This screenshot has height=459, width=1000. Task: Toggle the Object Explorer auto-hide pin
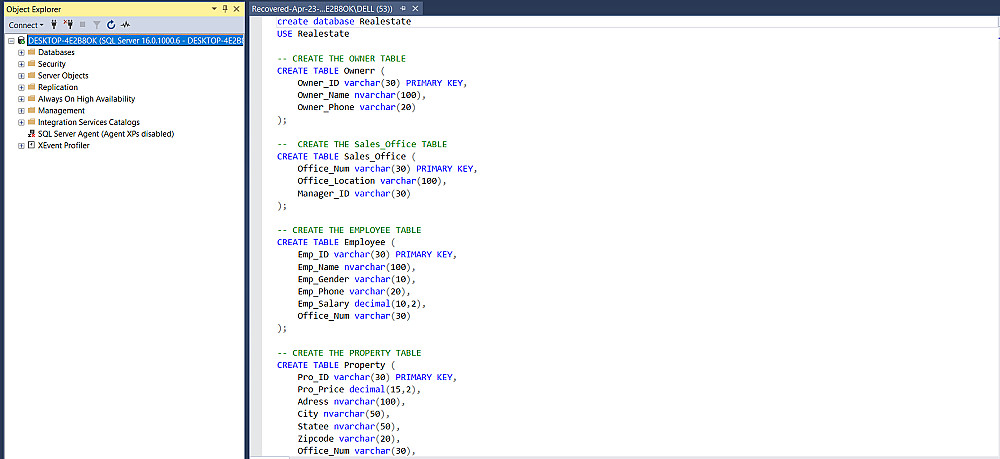224,9
